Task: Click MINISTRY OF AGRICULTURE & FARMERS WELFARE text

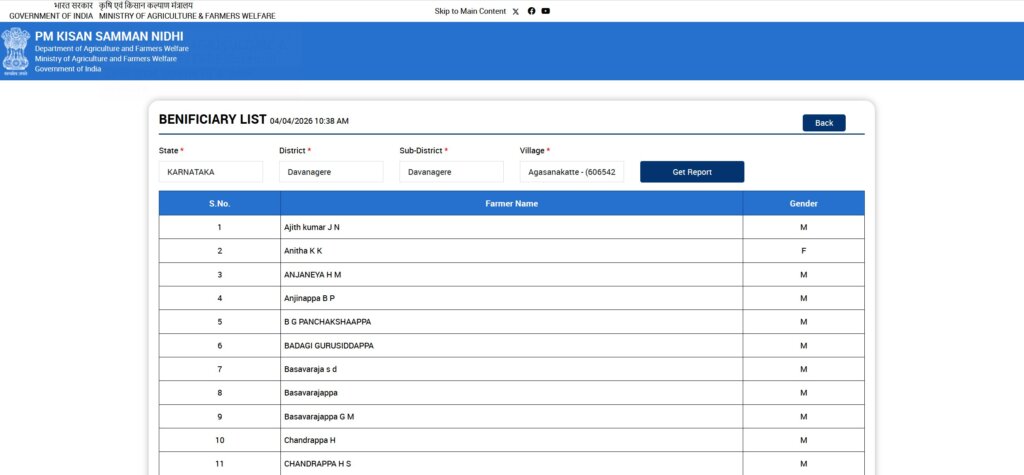Action: point(187,16)
